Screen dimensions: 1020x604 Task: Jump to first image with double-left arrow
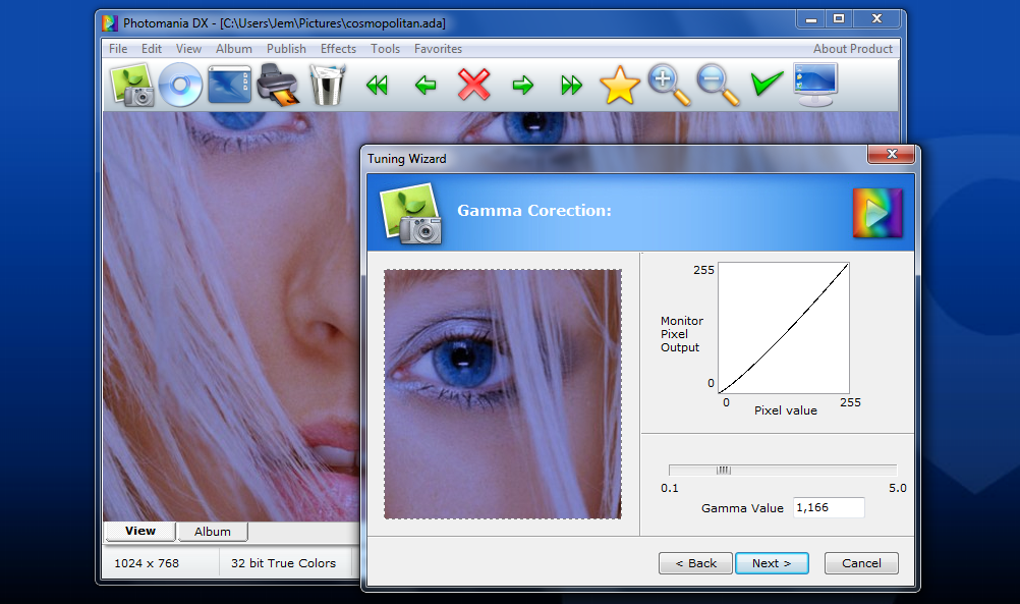pos(377,85)
